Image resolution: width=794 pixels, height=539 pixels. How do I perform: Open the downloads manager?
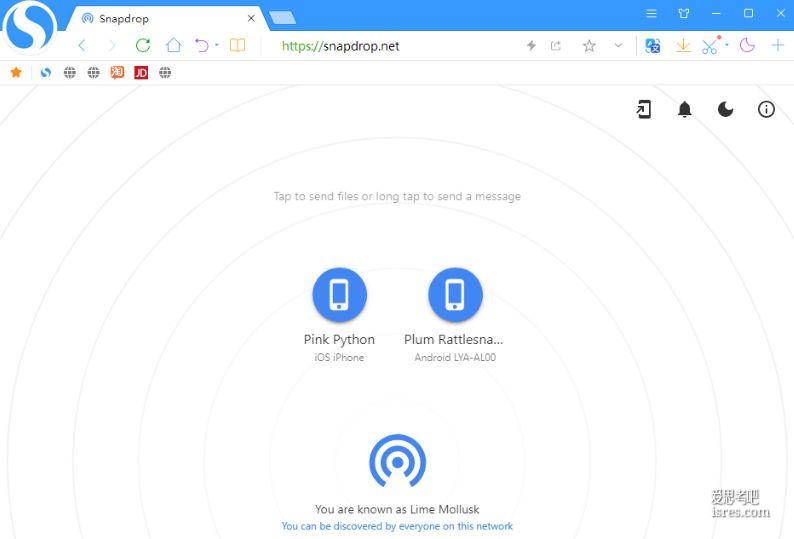point(683,46)
